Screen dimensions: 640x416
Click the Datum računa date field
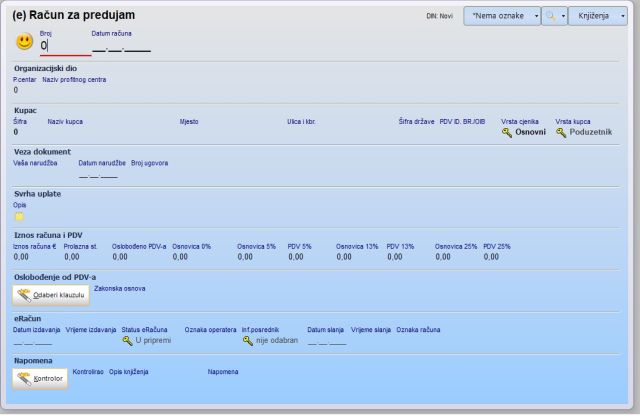coord(120,46)
